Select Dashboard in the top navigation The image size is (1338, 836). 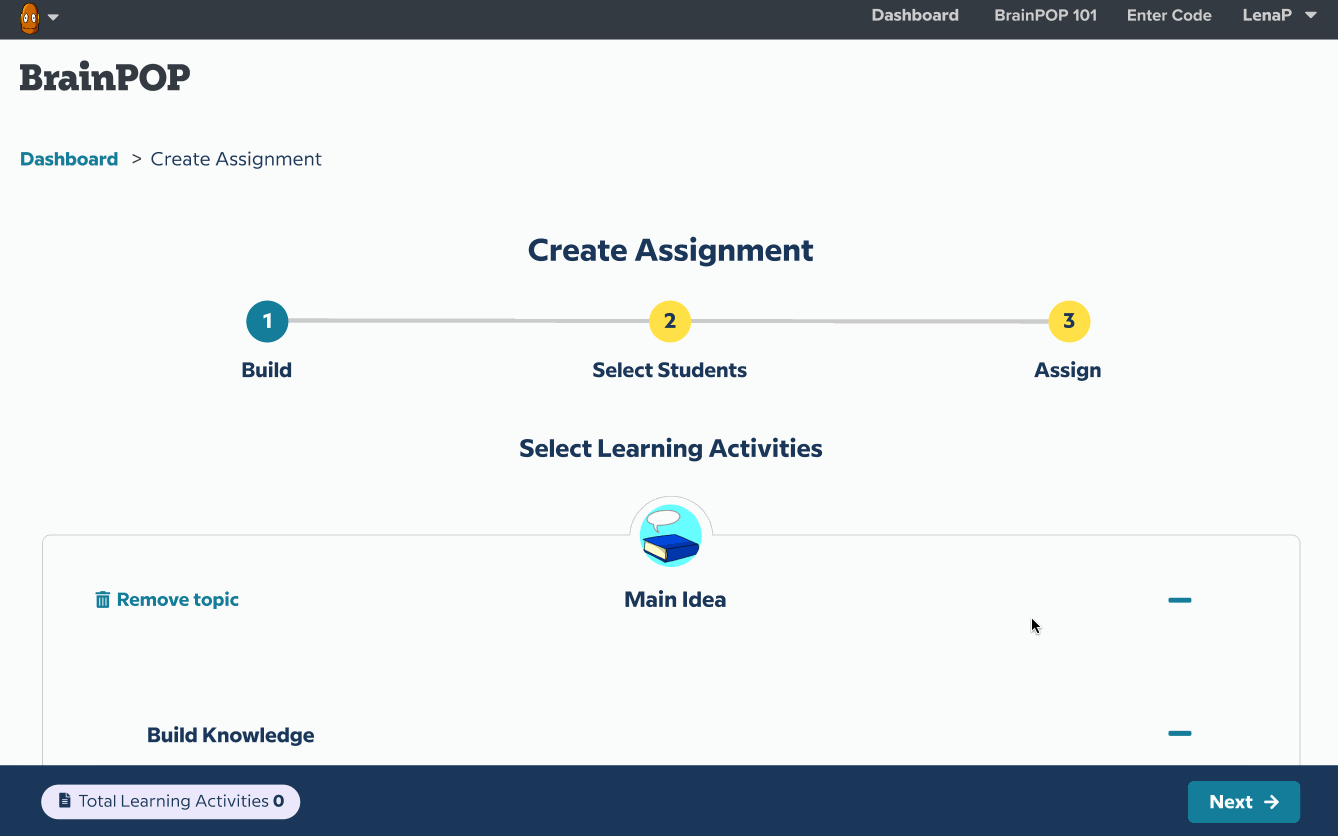914,15
